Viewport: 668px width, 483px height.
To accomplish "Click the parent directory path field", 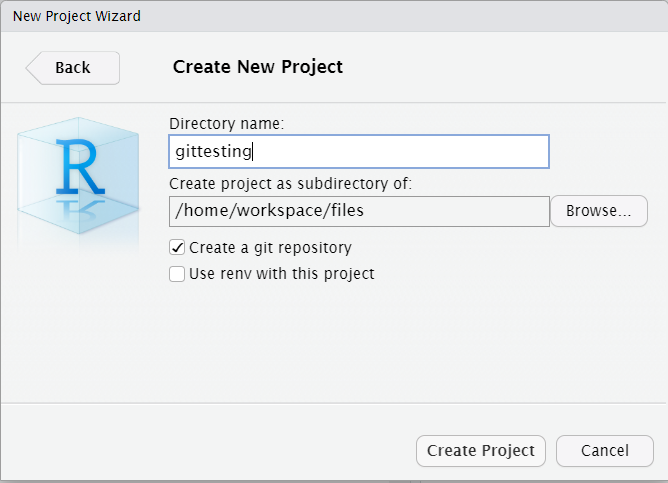I will click(x=359, y=212).
